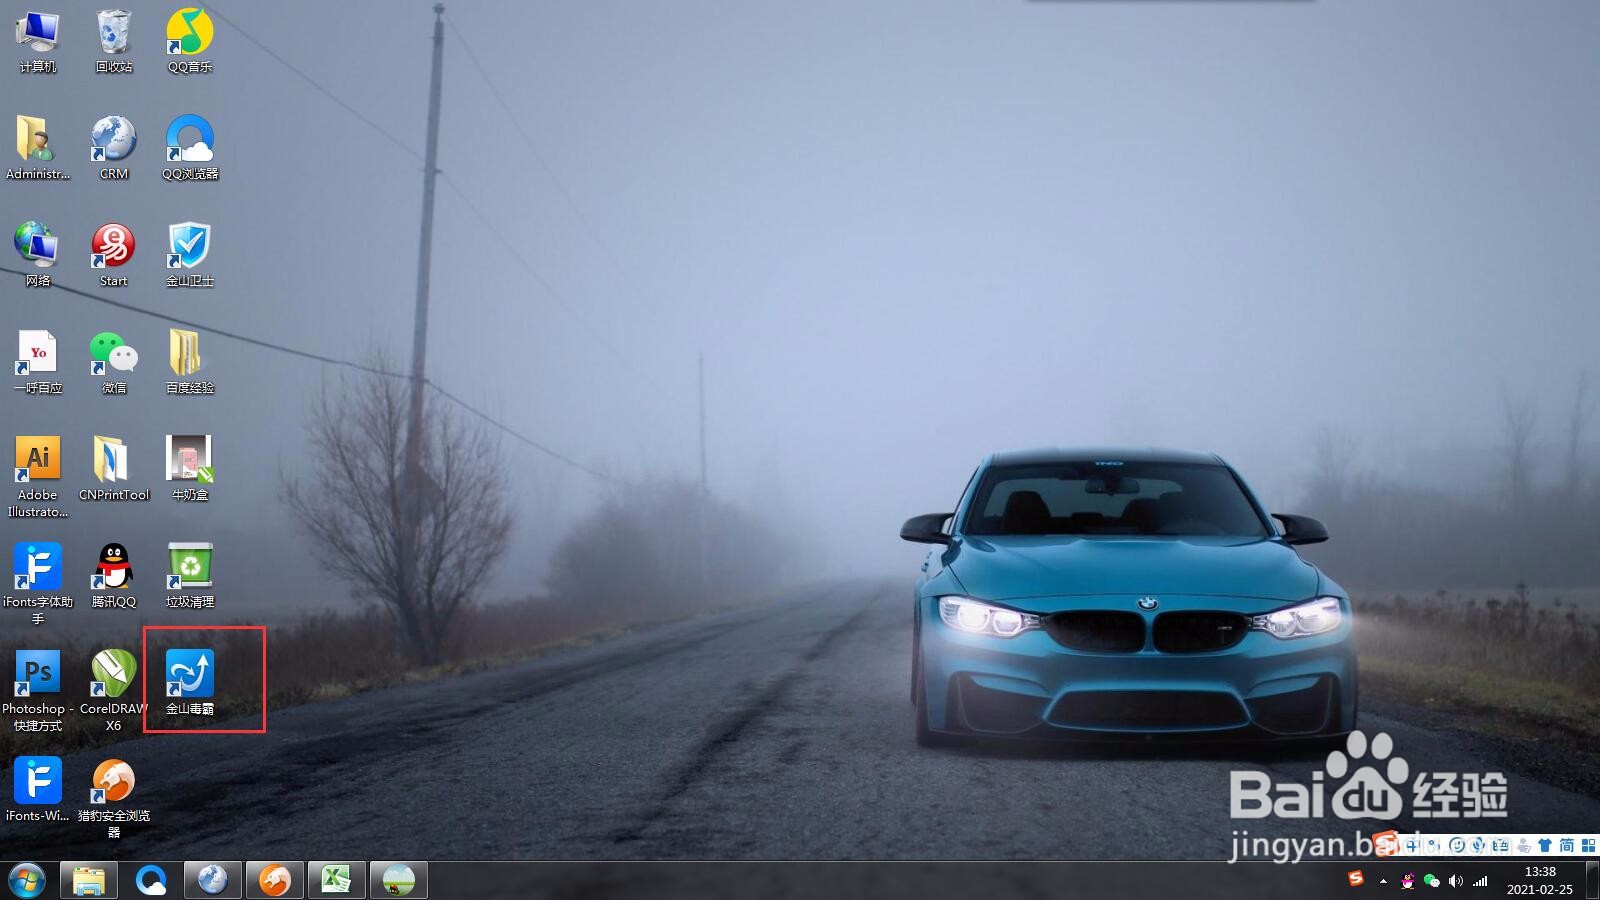The width and height of the screenshot is (1600, 900).
Task: Select the QQ浏览器 desktop shortcut
Action: (190, 148)
